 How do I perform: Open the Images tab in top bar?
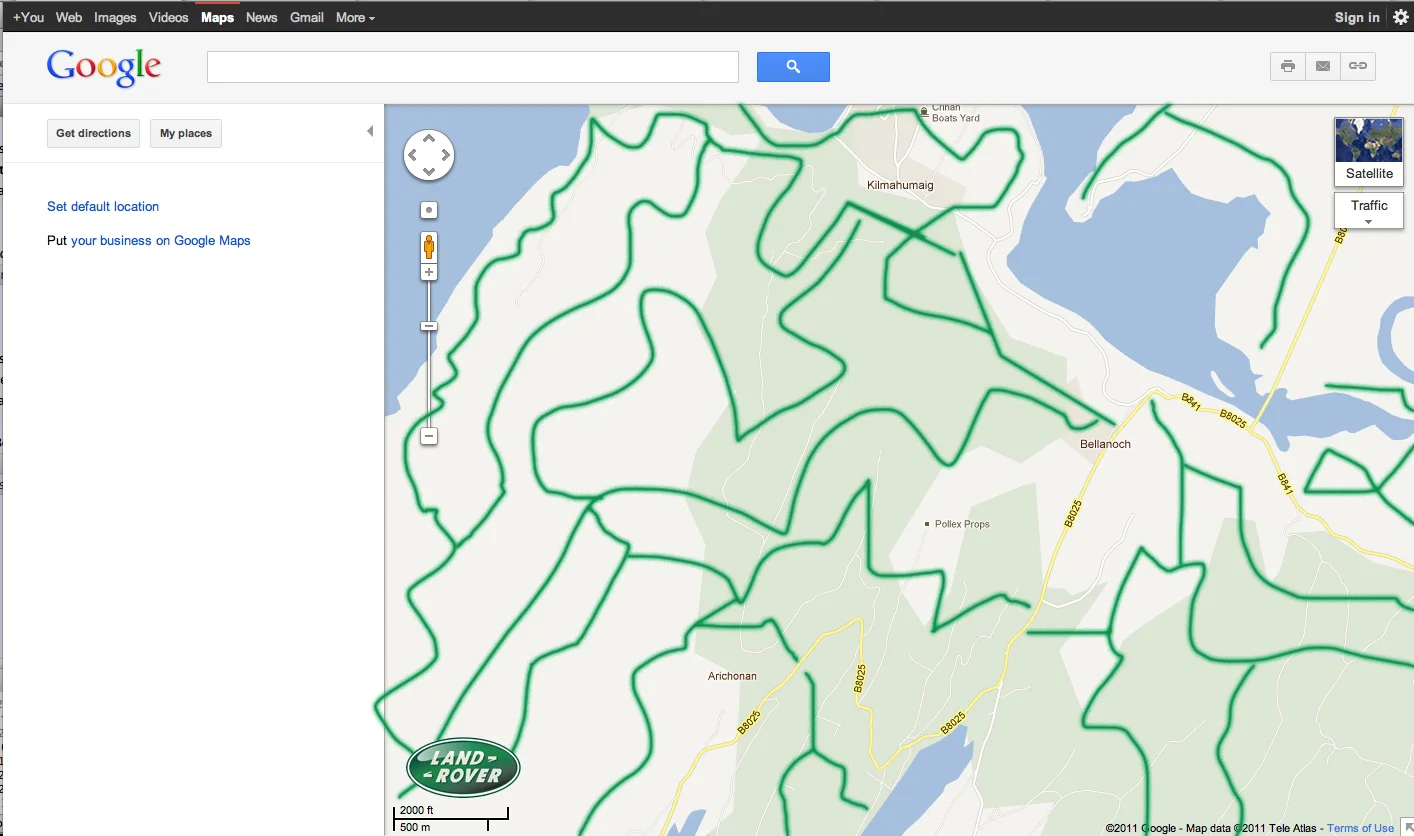pyautogui.click(x=115, y=17)
